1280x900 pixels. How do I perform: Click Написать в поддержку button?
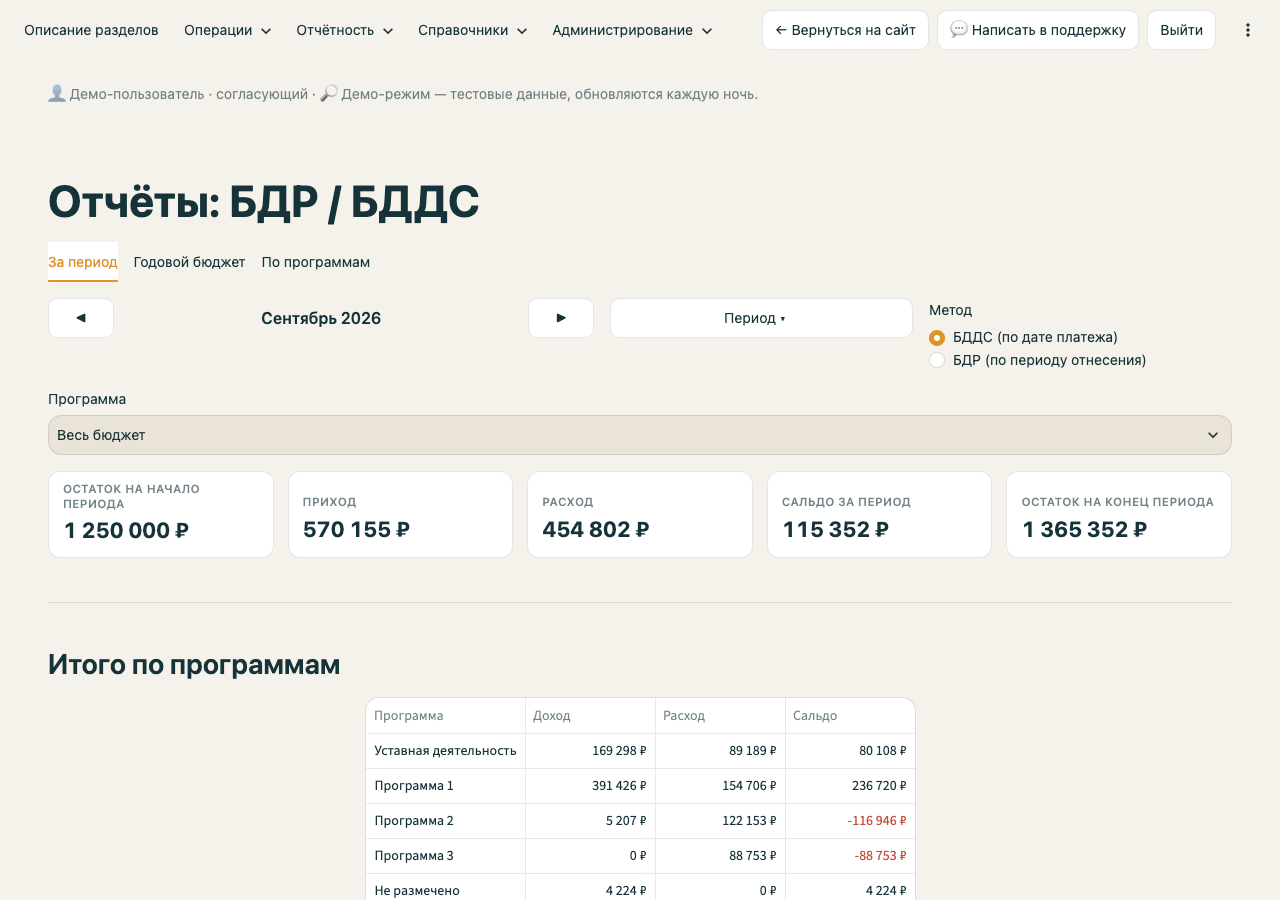pos(1038,30)
